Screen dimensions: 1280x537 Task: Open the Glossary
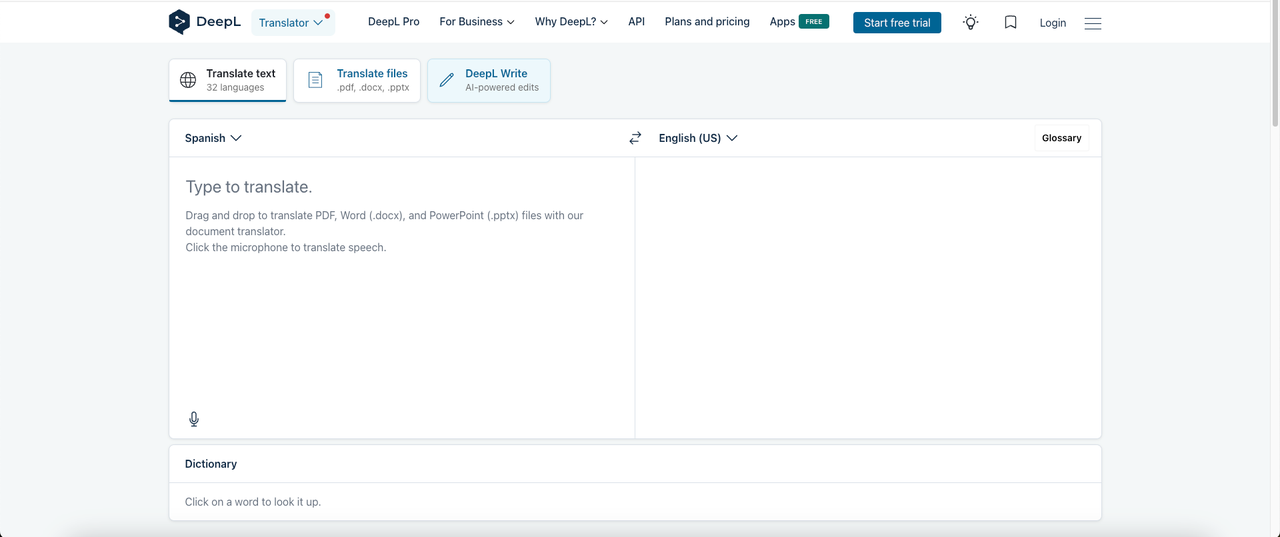point(1061,138)
